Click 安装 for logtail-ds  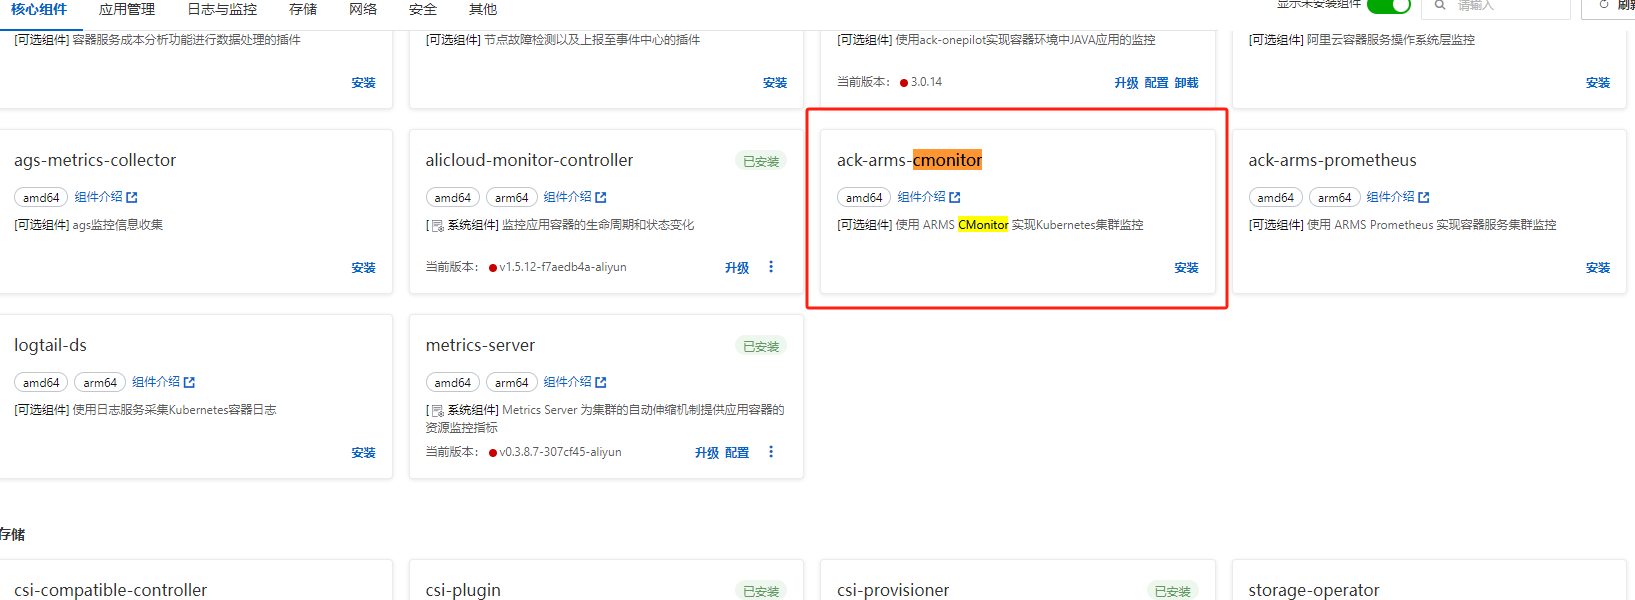point(364,453)
